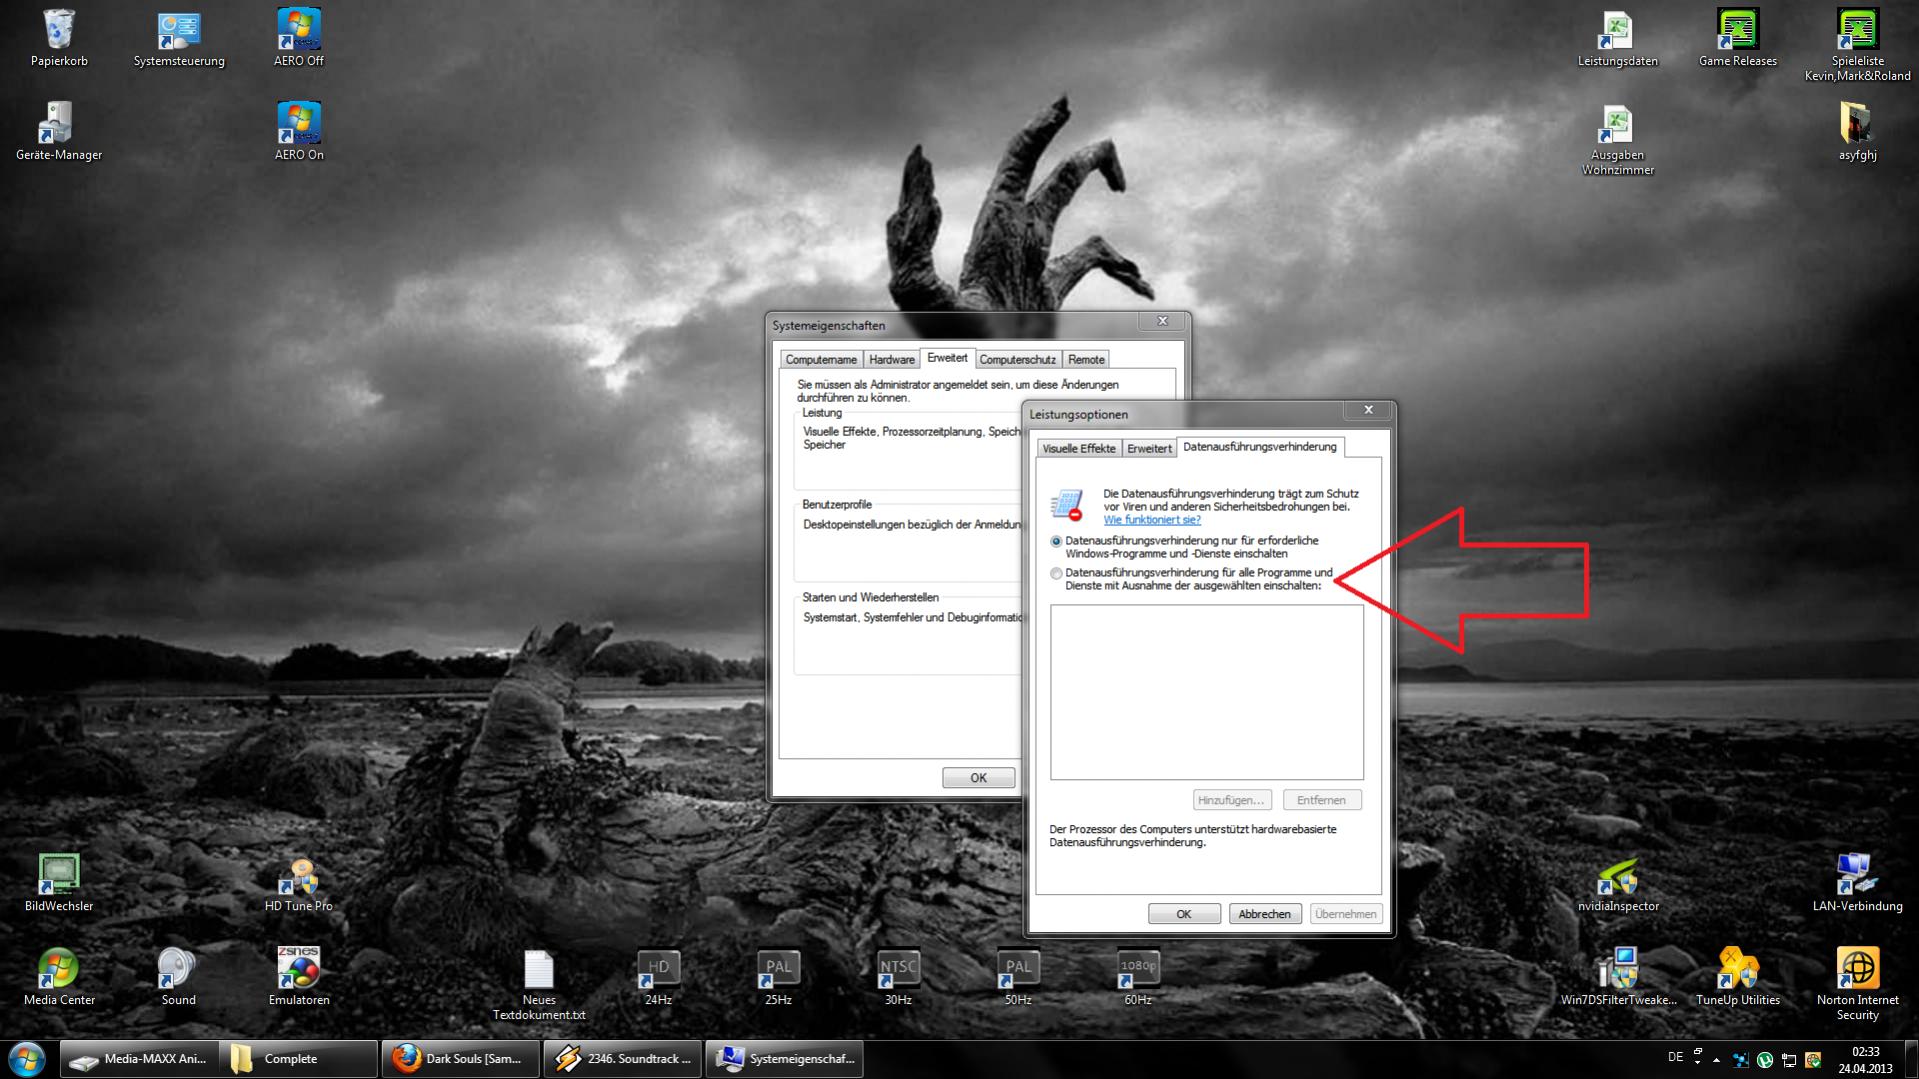This screenshot has width=1919, height=1079.
Task: Close the Systemeigenschaften window
Action: [x=1162, y=321]
